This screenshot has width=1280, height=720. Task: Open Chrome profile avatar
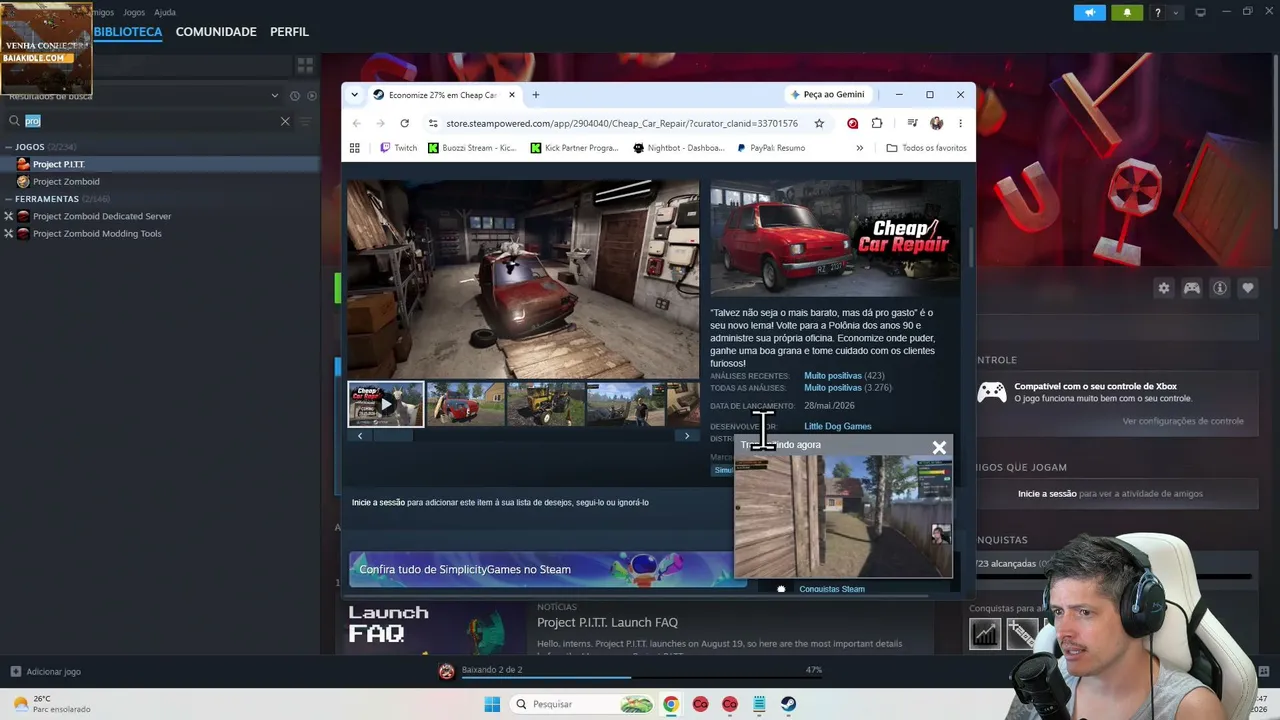(x=936, y=123)
